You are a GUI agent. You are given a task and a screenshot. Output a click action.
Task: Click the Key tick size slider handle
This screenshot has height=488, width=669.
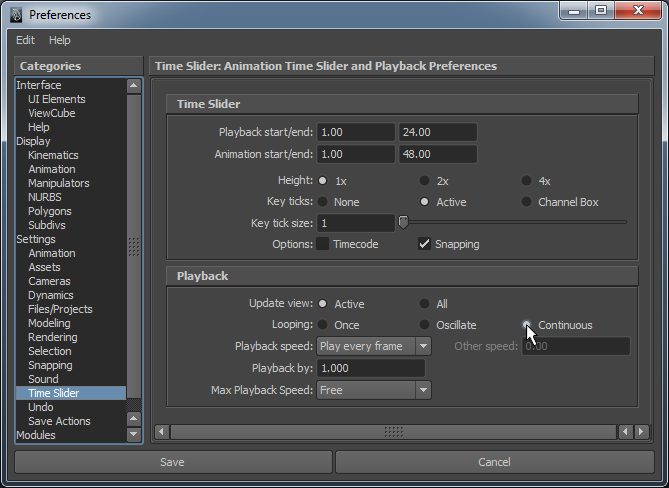point(403,223)
